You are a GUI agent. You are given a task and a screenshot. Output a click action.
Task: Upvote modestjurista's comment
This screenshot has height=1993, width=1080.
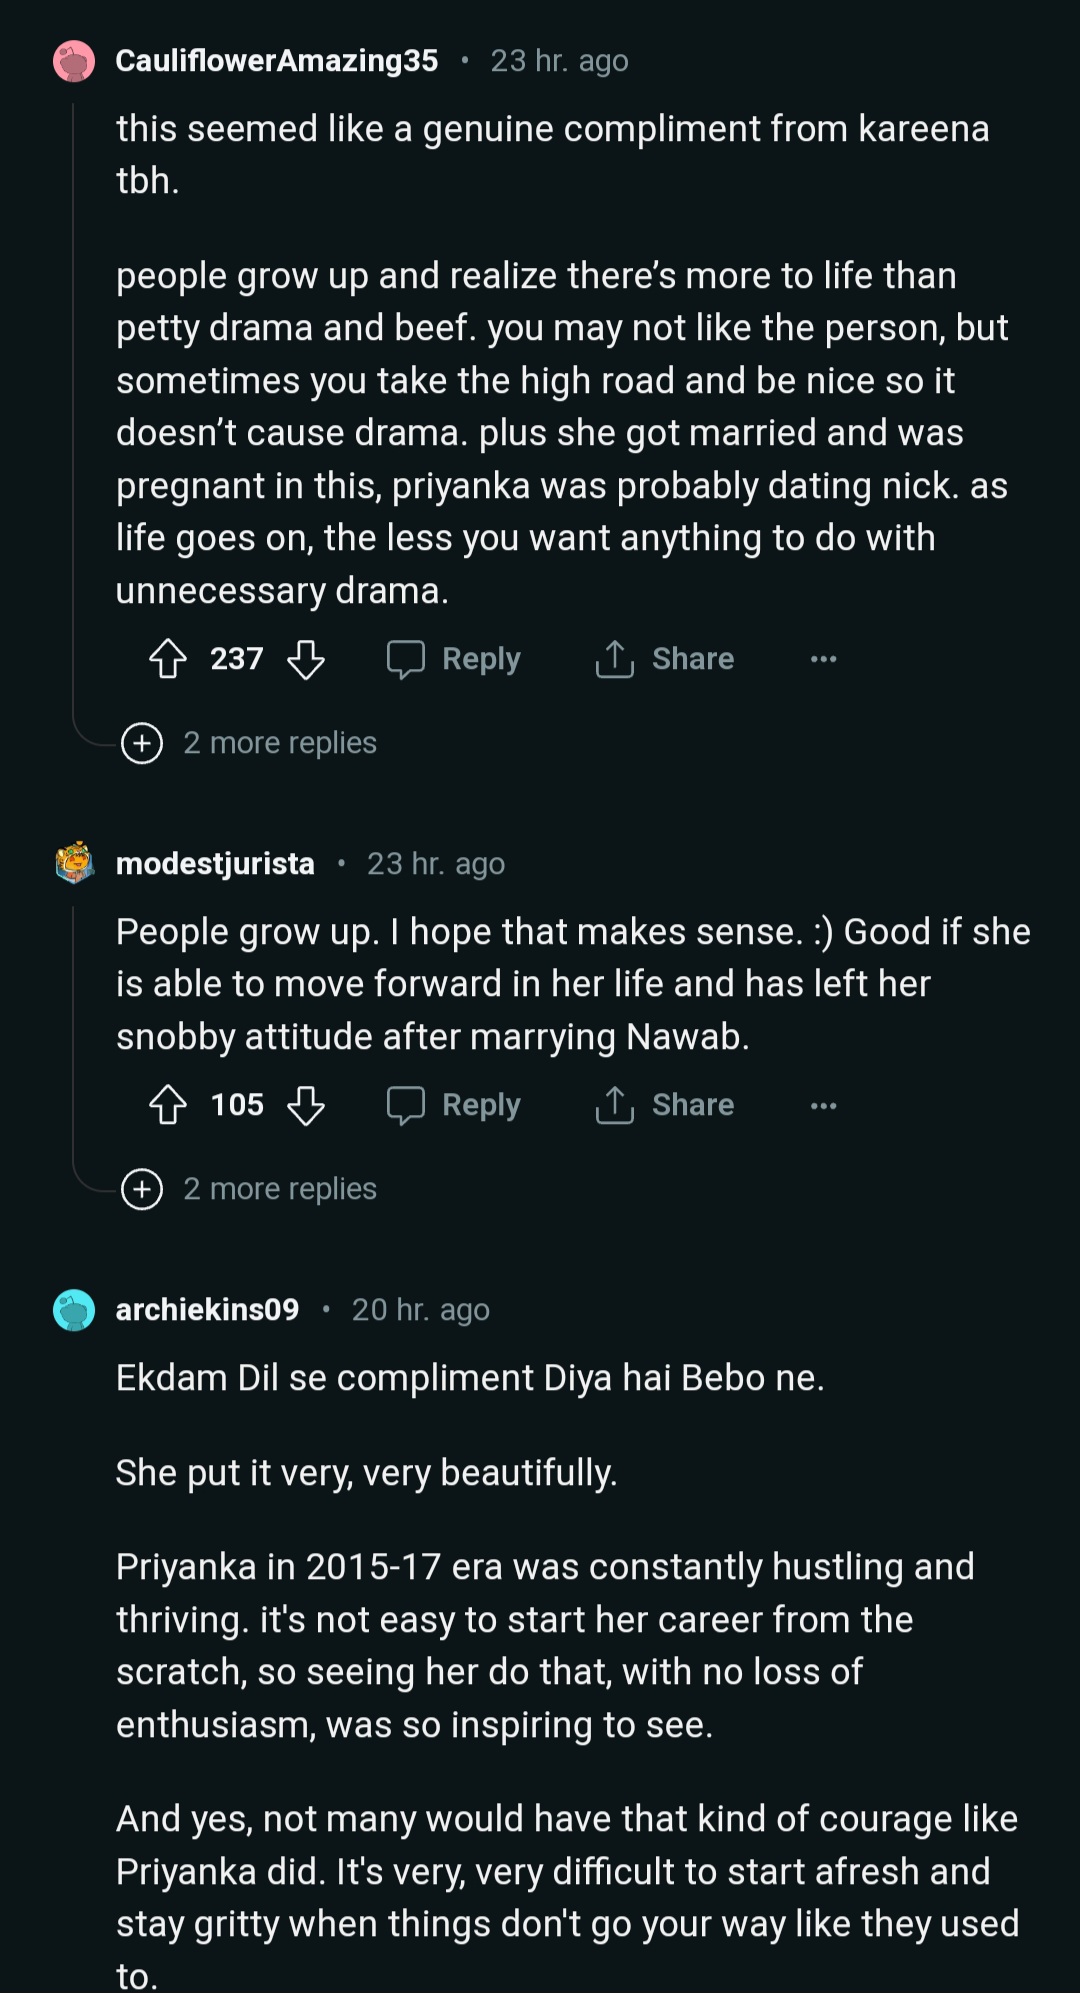[x=168, y=1105]
